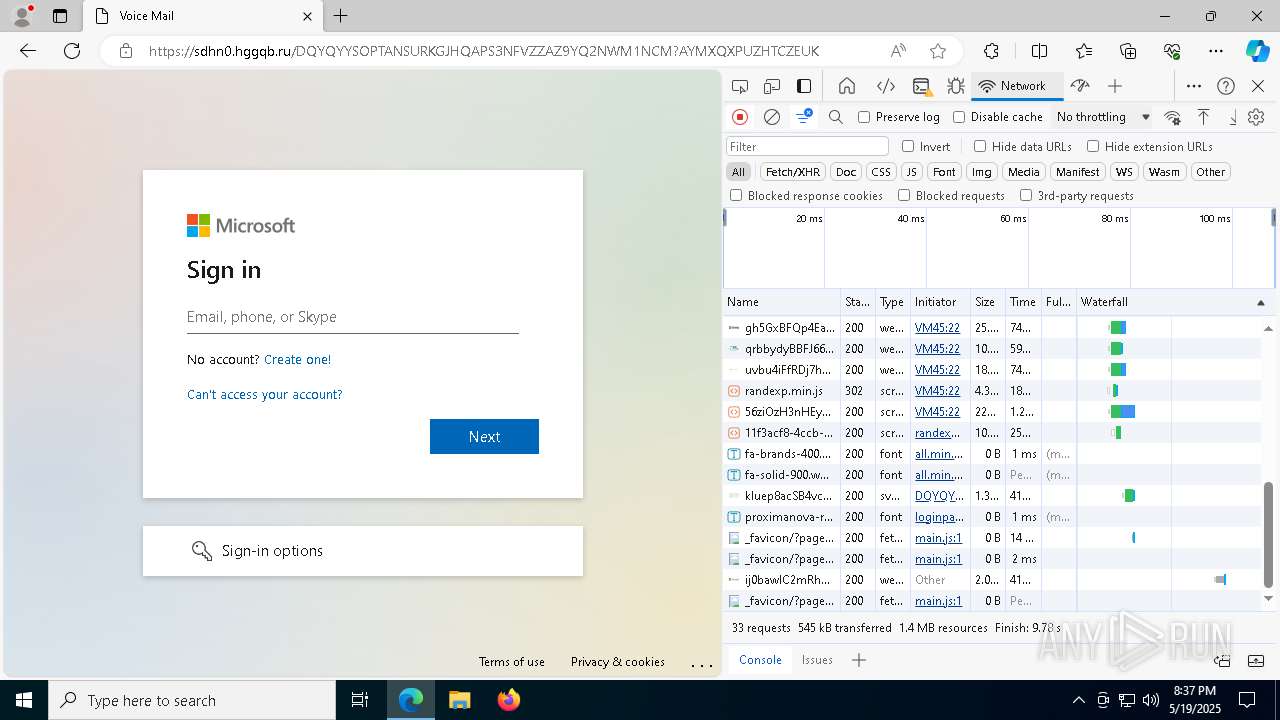The height and width of the screenshot is (720, 1280).
Task: Open the Issues drawer tab
Action: (817, 660)
